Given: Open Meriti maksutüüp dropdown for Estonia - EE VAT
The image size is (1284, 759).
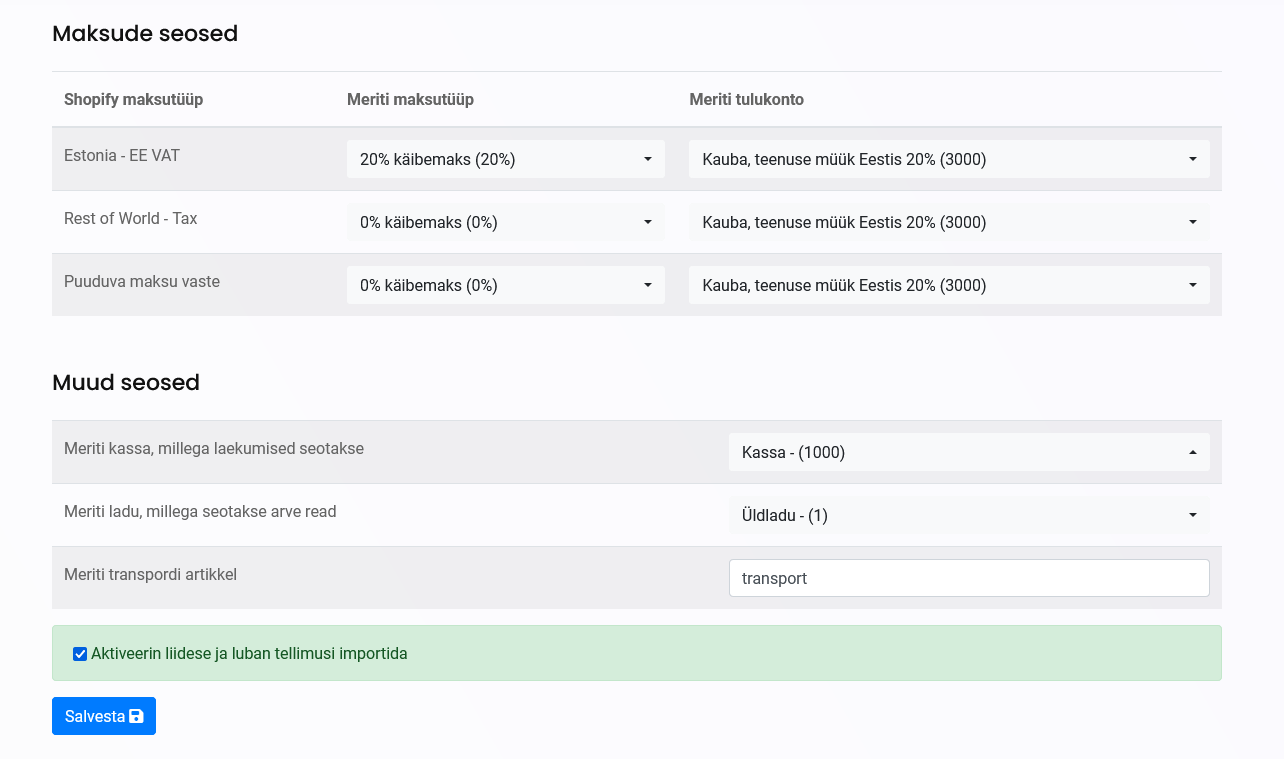Looking at the screenshot, I should click(505, 159).
